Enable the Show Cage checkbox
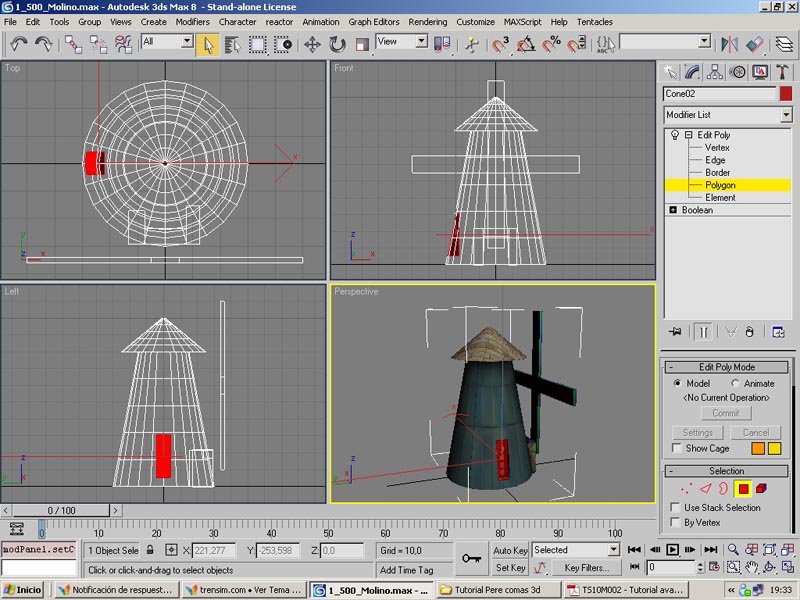The image size is (800, 600). click(x=677, y=449)
